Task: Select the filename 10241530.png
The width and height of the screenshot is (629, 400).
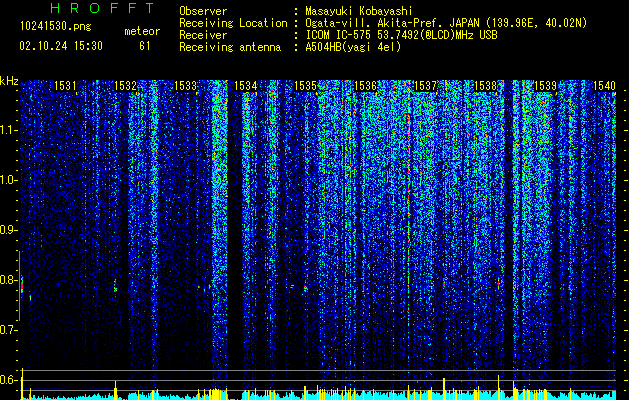Action: [56, 26]
